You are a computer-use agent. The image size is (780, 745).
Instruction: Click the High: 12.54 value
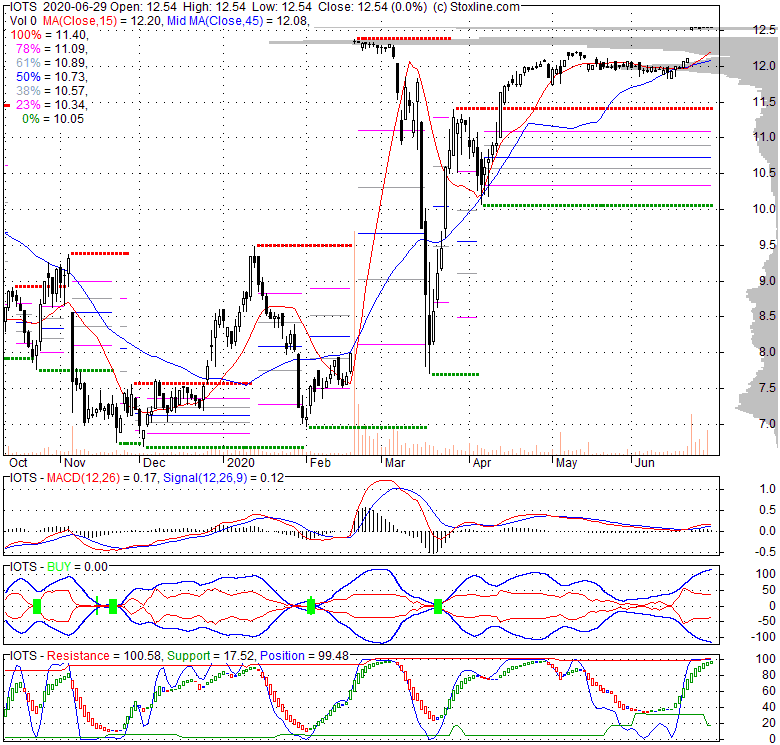[x=214, y=7]
